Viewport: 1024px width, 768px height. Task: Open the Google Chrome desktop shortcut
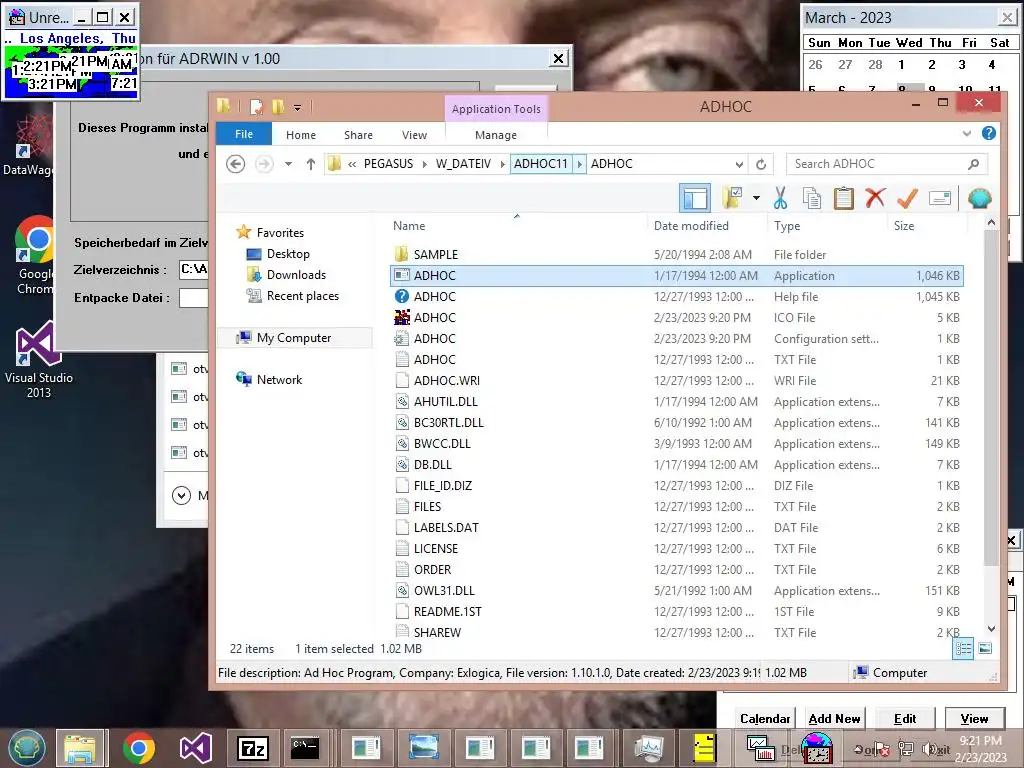35,255
